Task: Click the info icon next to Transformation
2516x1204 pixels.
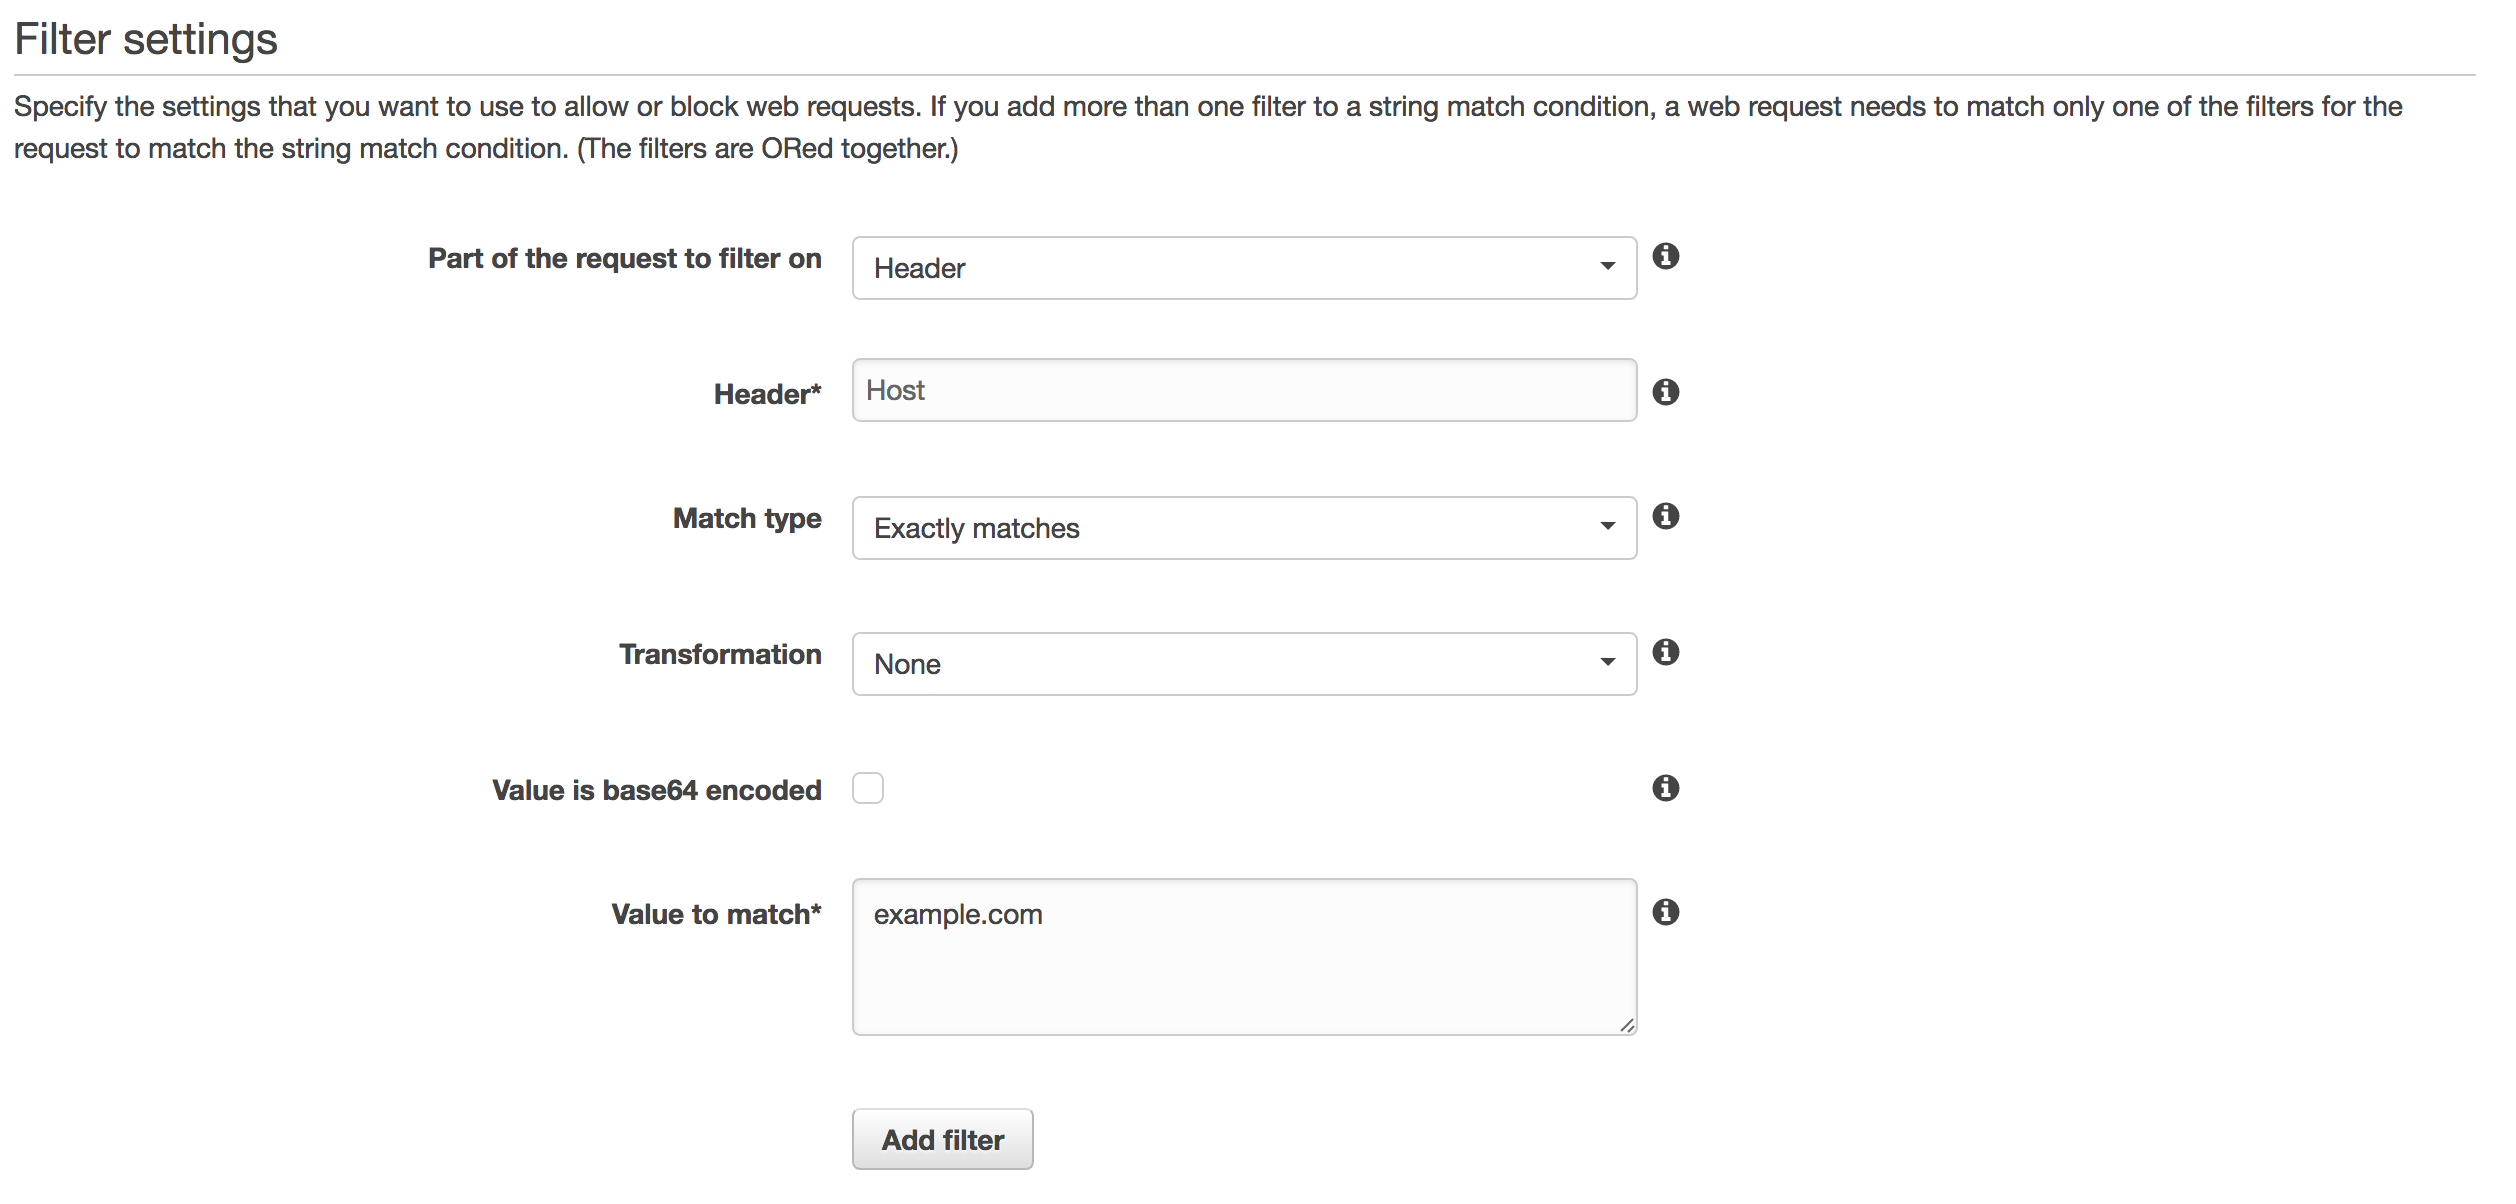Action: tap(1665, 652)
